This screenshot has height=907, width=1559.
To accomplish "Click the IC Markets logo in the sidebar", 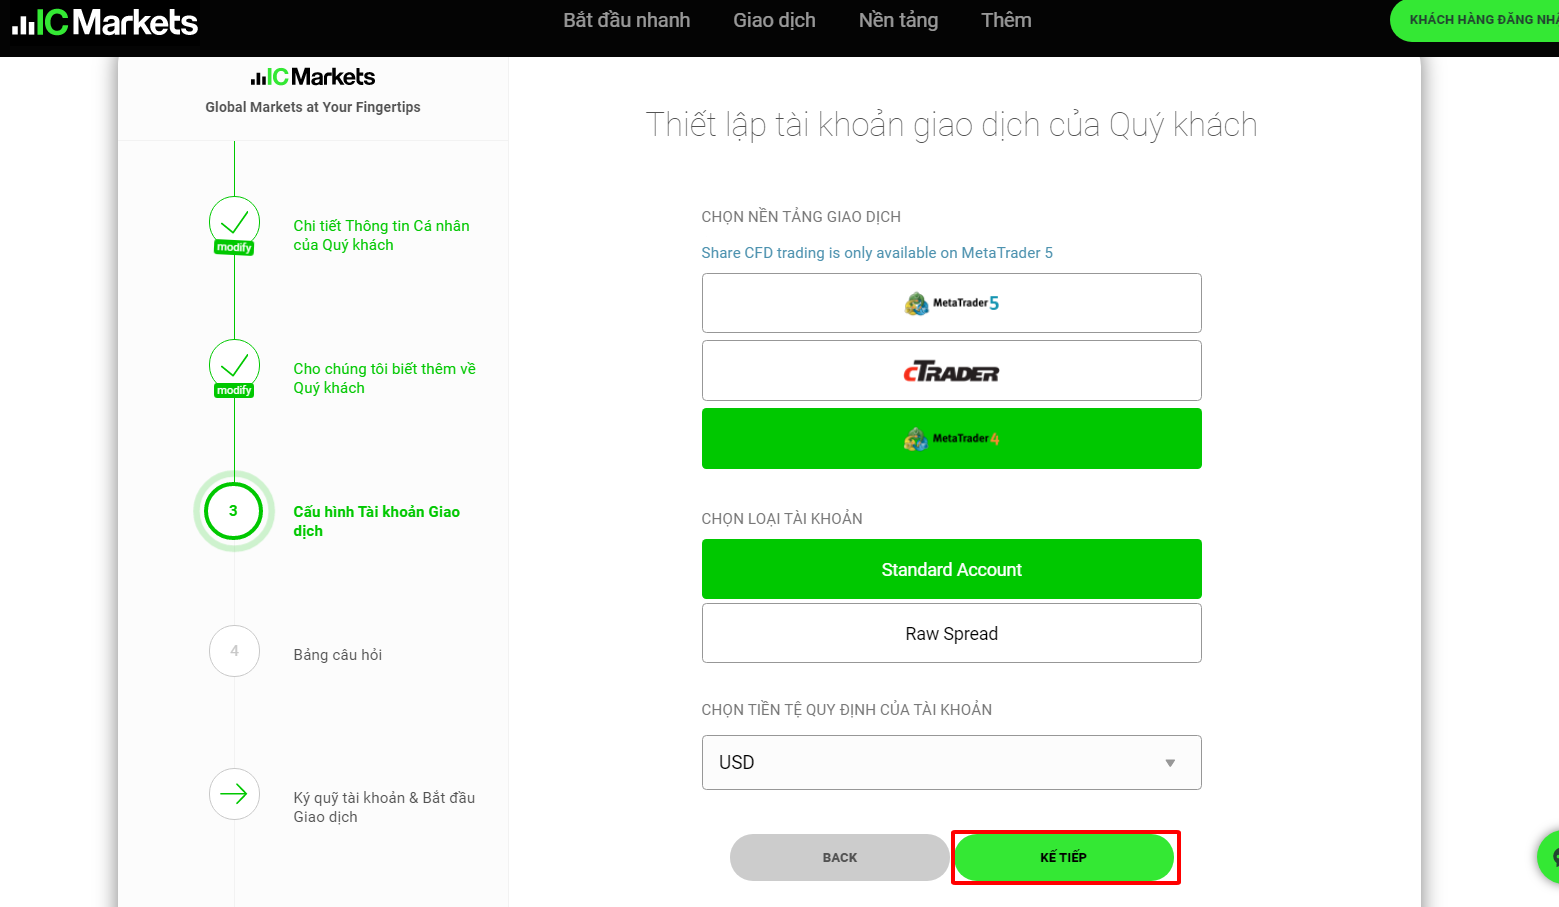I will (x=313, y=77).
